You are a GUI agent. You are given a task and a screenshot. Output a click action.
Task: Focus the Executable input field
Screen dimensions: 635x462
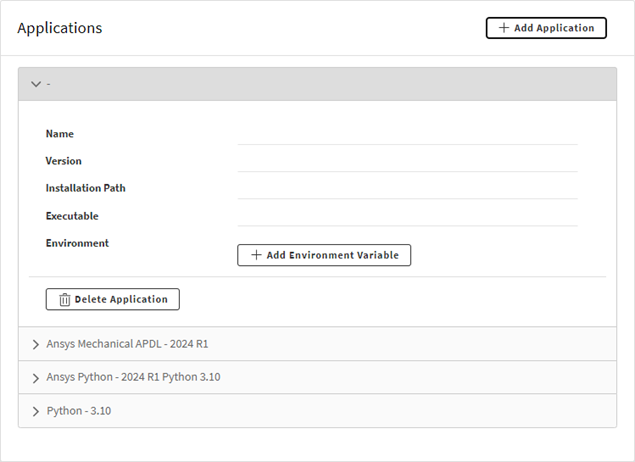[407, 217]
